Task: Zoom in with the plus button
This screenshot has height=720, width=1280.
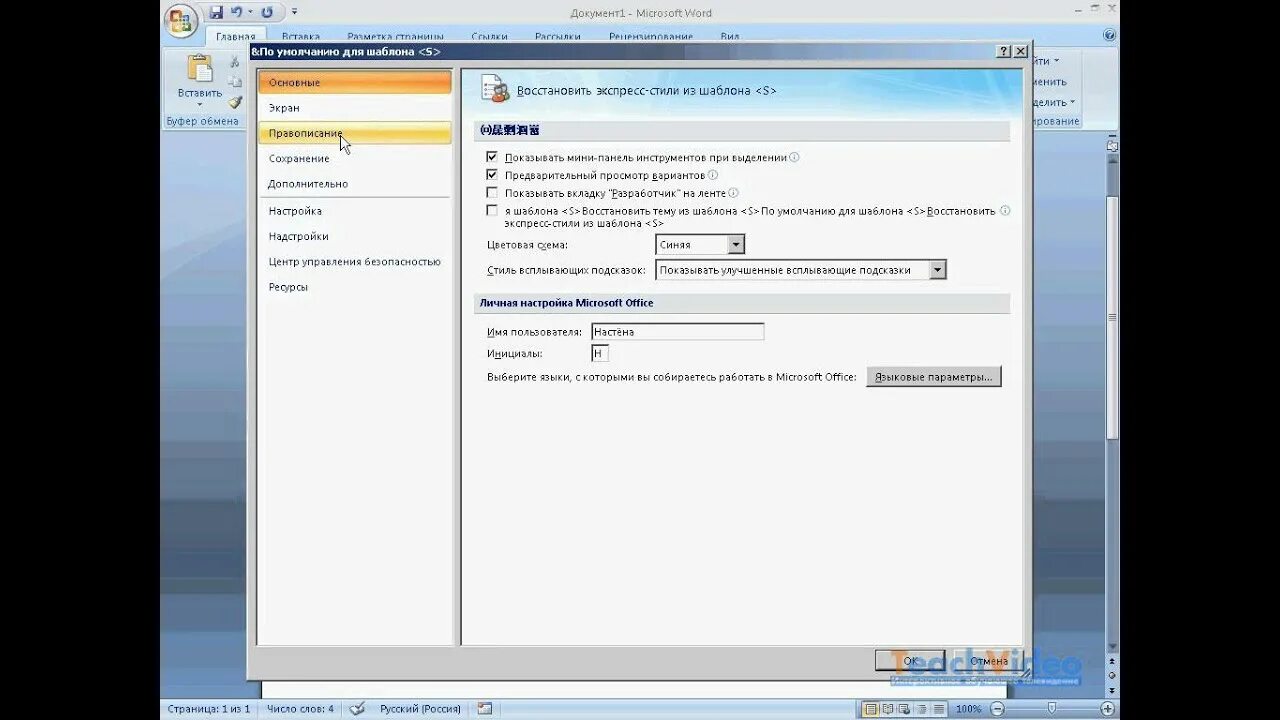Action: [x=1107, y=709]
